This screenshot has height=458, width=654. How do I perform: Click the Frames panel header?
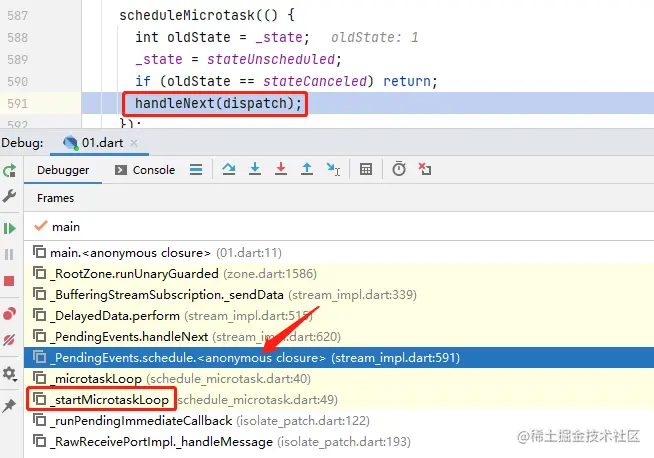click(x=55, y=198)
